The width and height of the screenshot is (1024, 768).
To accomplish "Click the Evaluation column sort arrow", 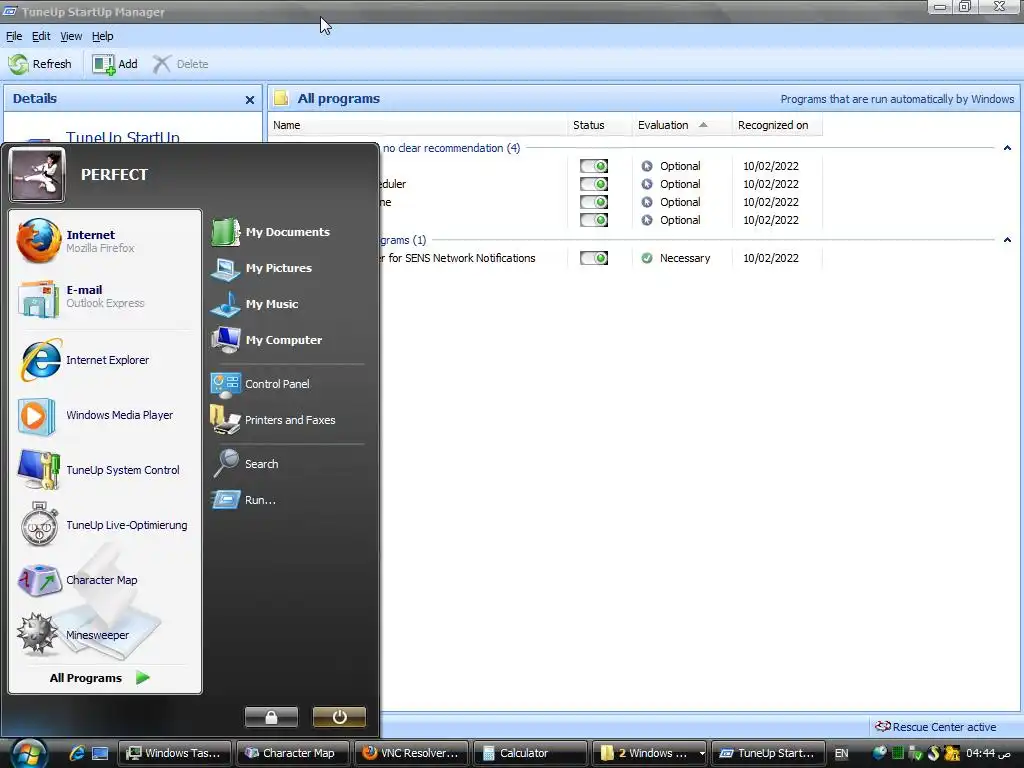I will [703, 125].
